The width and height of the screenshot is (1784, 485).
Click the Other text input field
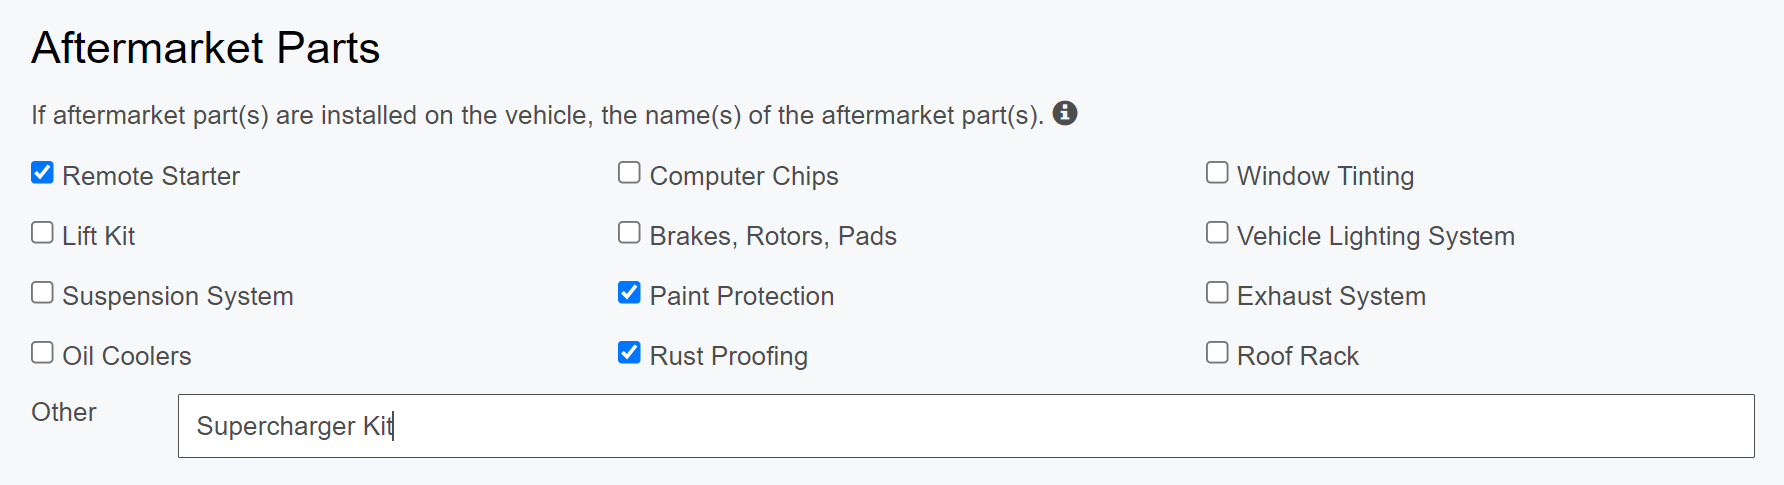(966, 426)
